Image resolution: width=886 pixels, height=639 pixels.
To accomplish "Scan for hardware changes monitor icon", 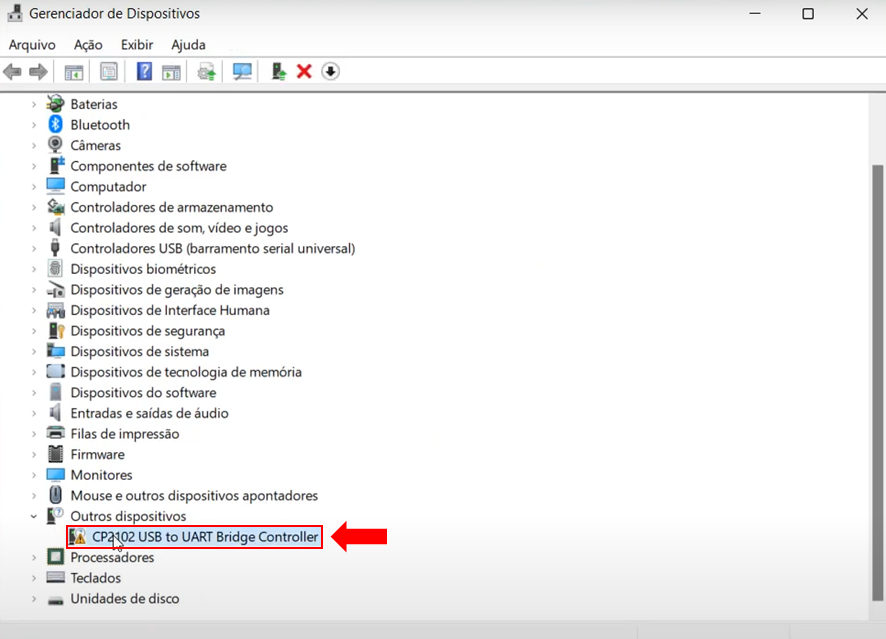I will (x=242, y=72).
